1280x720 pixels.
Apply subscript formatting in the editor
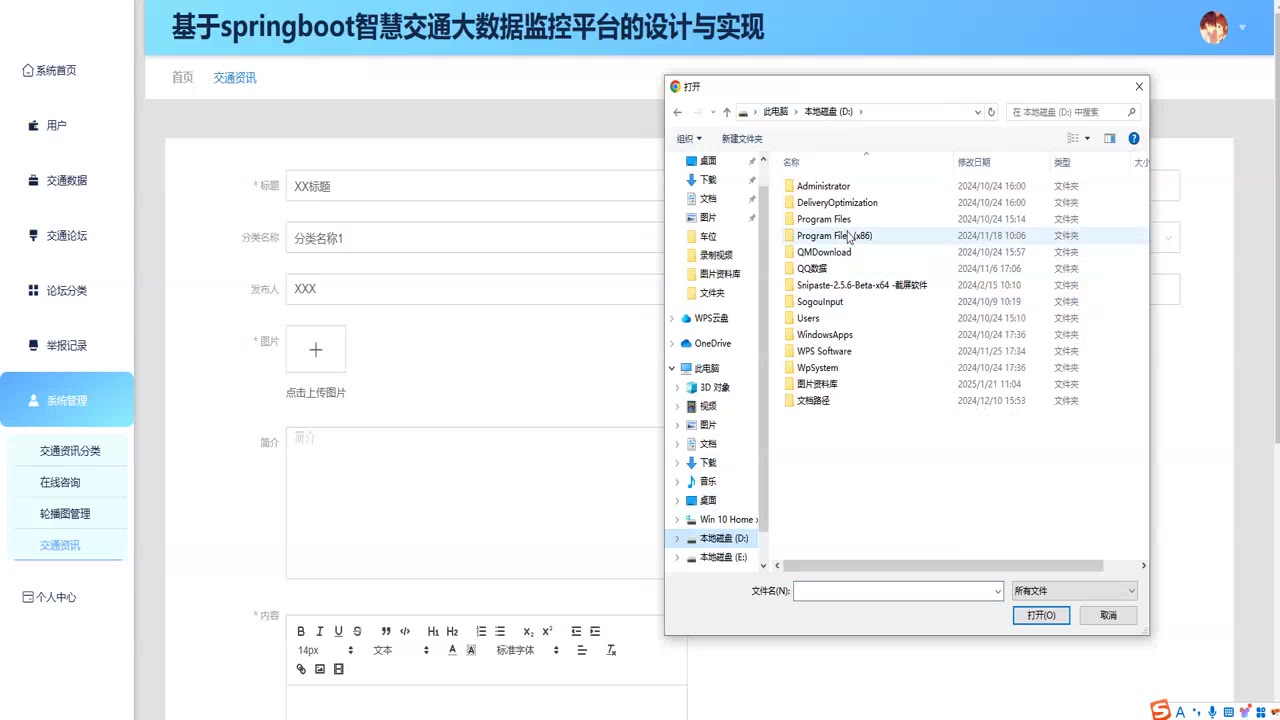point(528,631)
